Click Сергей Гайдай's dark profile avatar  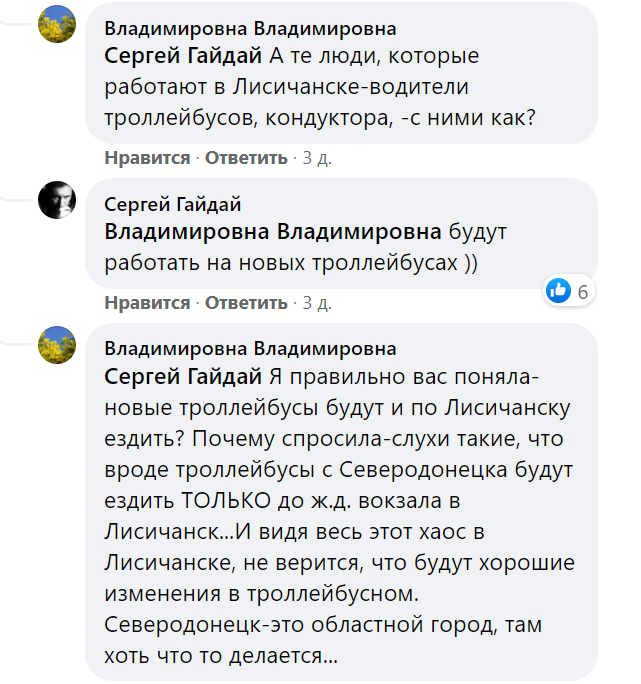point(57,201)
